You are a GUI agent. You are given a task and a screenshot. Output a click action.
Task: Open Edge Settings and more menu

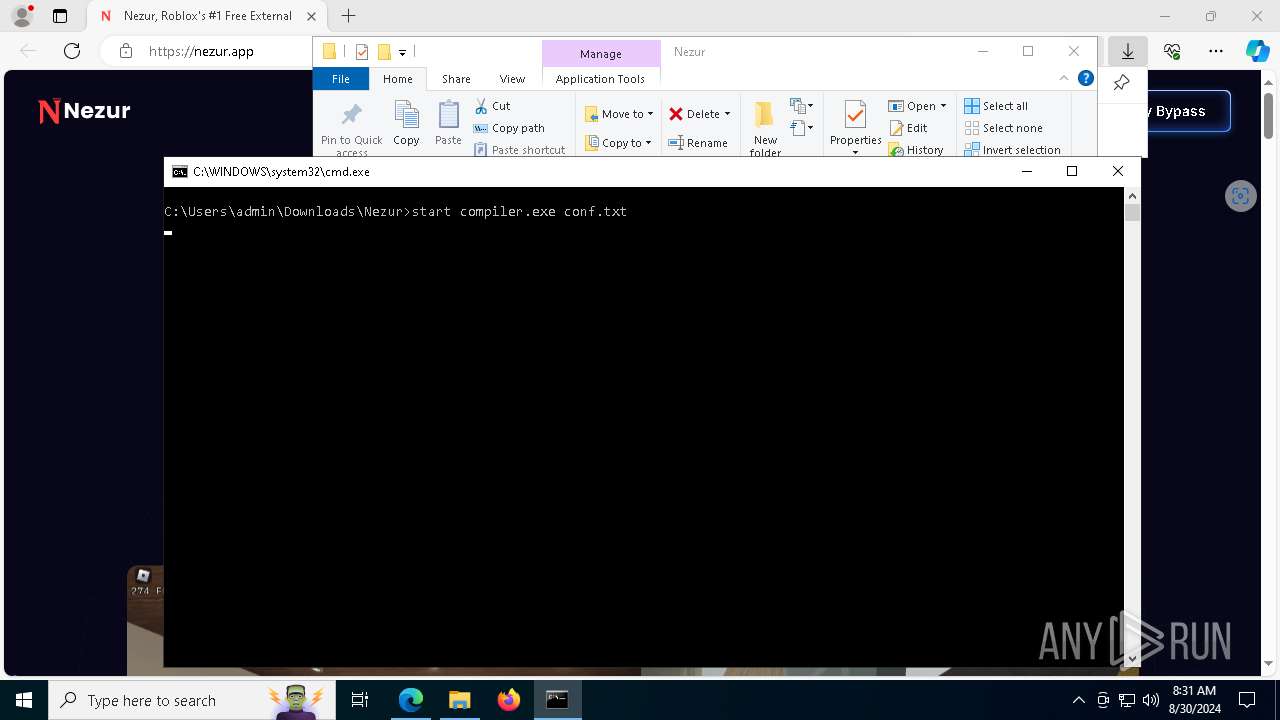point(1216,51)
